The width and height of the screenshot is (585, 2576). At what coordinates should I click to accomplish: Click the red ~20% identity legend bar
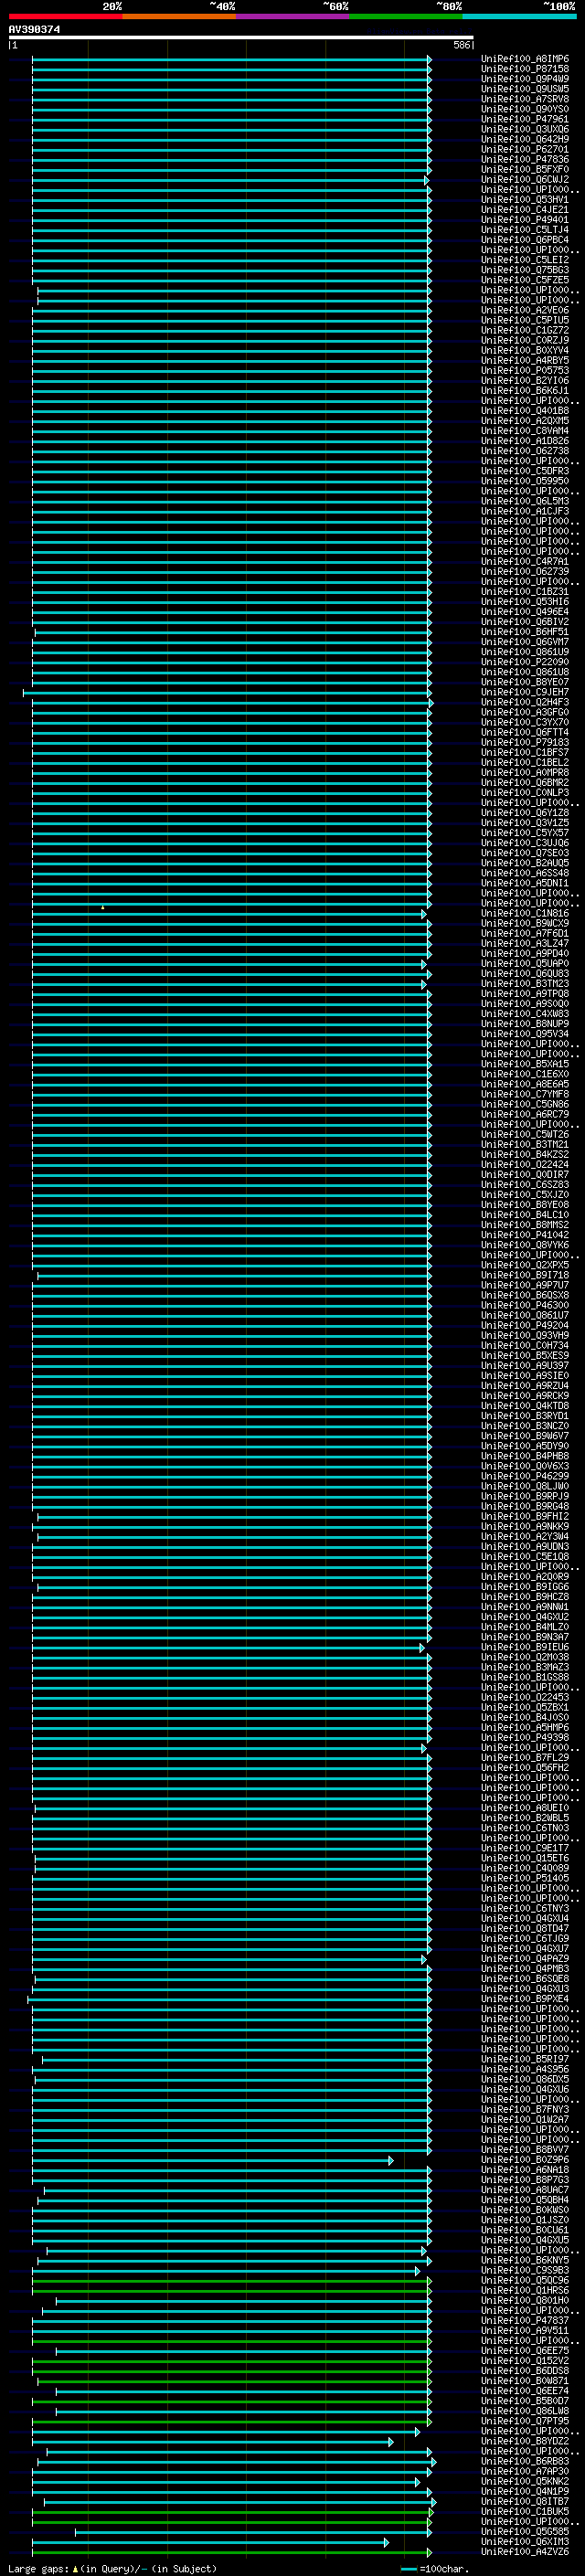click(x=65, y=16)
